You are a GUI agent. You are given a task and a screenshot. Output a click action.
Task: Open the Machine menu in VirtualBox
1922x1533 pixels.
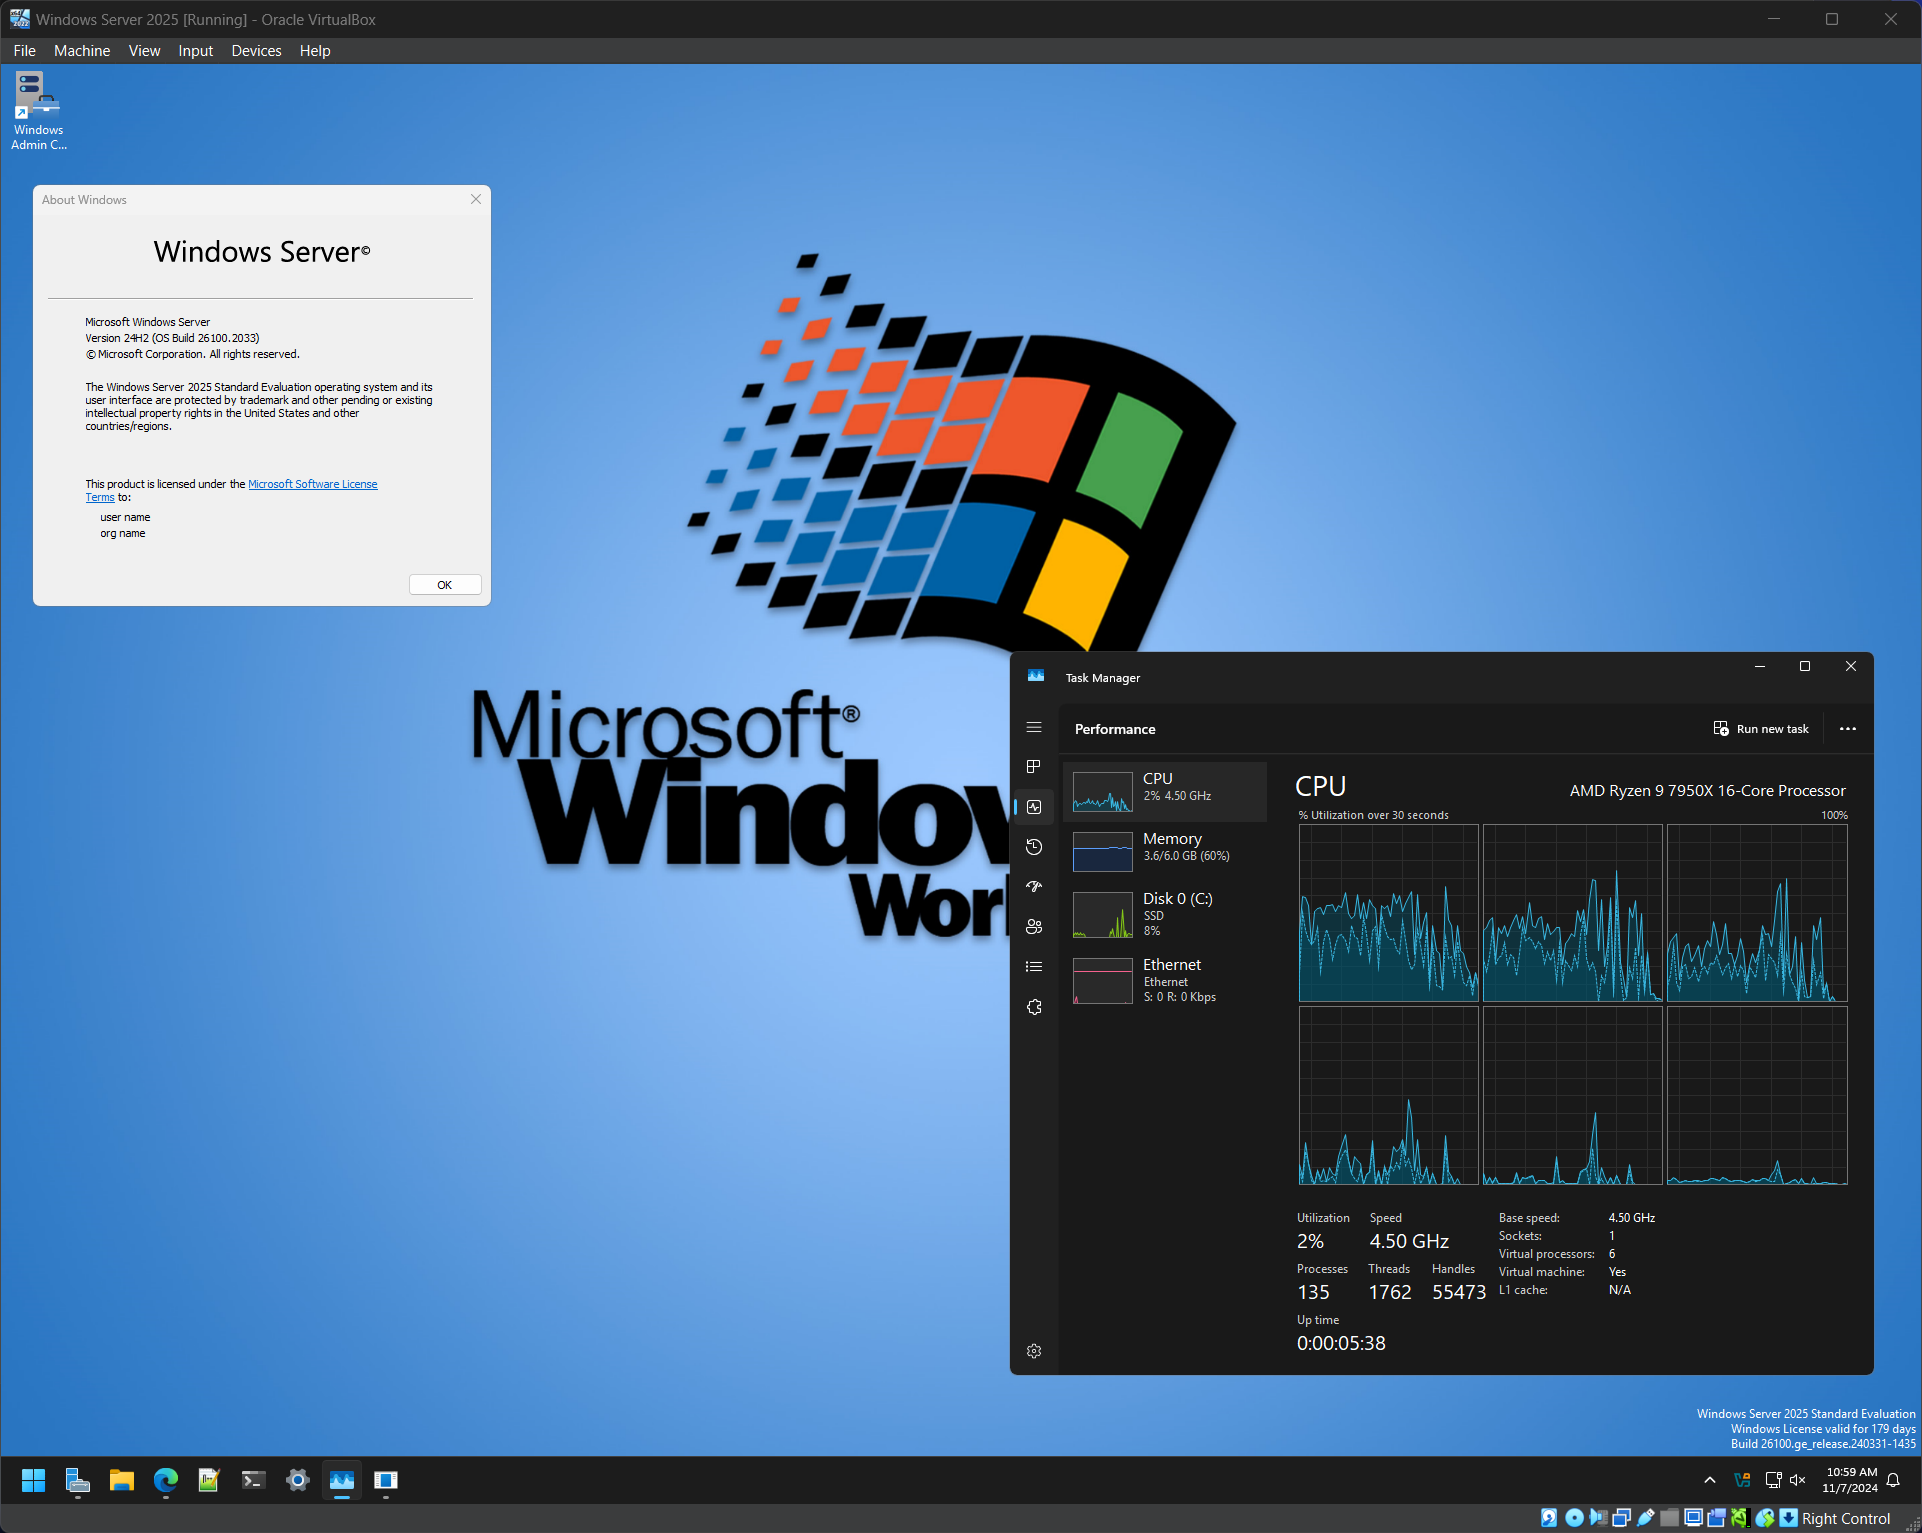click(82, 51)
